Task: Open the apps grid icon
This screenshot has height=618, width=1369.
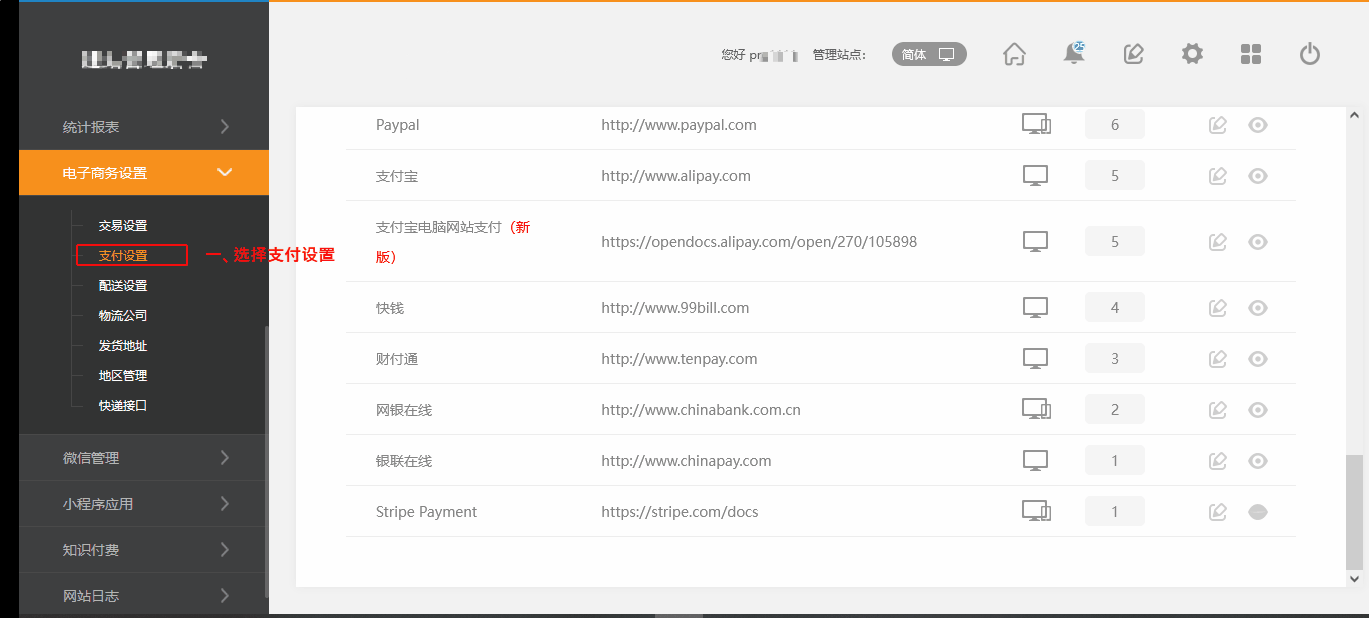Action: point(1251,54)
